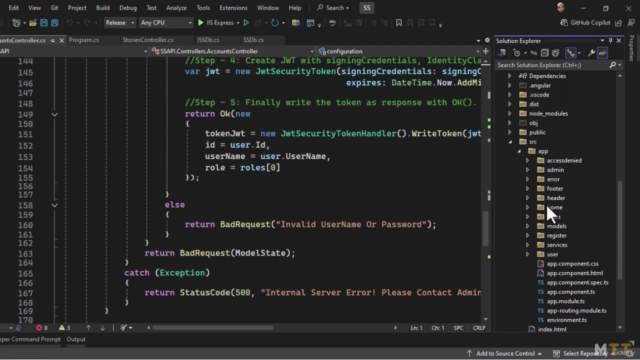This screenshot has width=640, height=360.
Task: Switch to the ISSDb.cs tab
Action: [208, 40]
